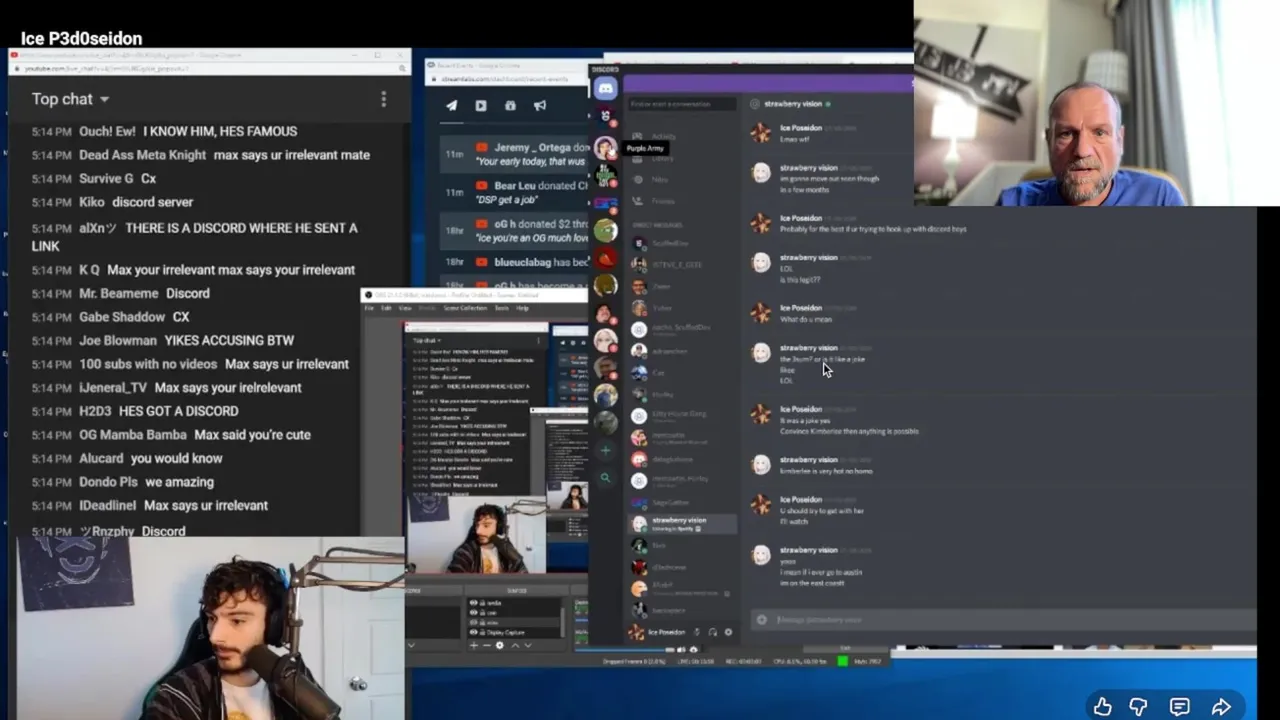
Task: Click chat message from Alucard
Action: [x=176, y=458]
